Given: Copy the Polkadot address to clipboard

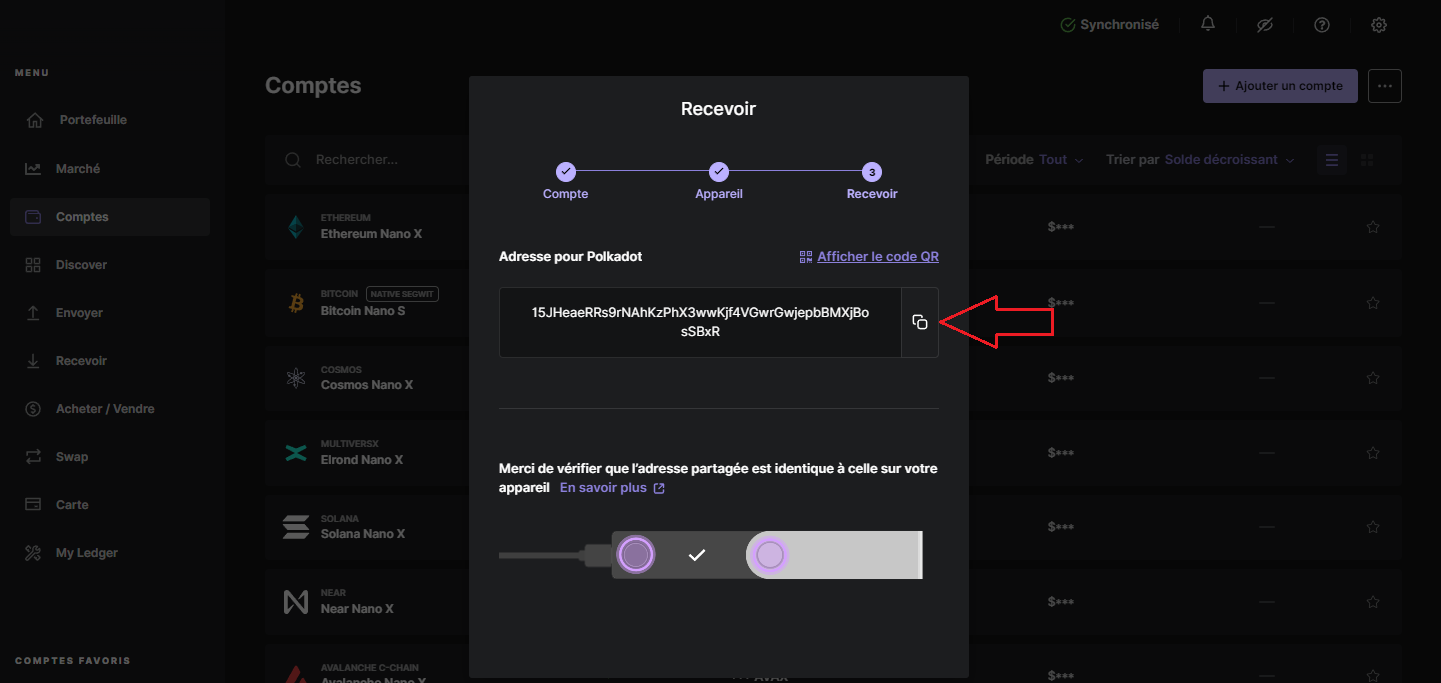Looking at the screenshot, I should (x=920, y=322).
